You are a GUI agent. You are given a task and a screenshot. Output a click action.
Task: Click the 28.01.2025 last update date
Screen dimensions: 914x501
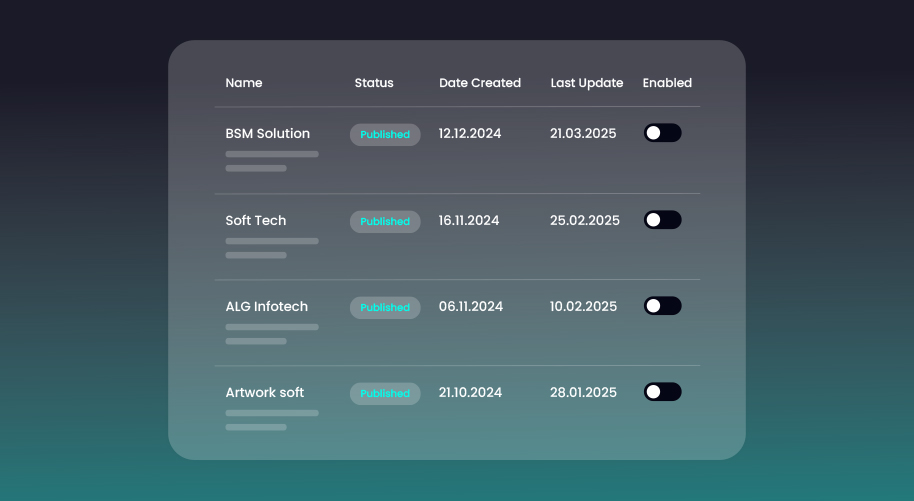(x=583, y=393)
